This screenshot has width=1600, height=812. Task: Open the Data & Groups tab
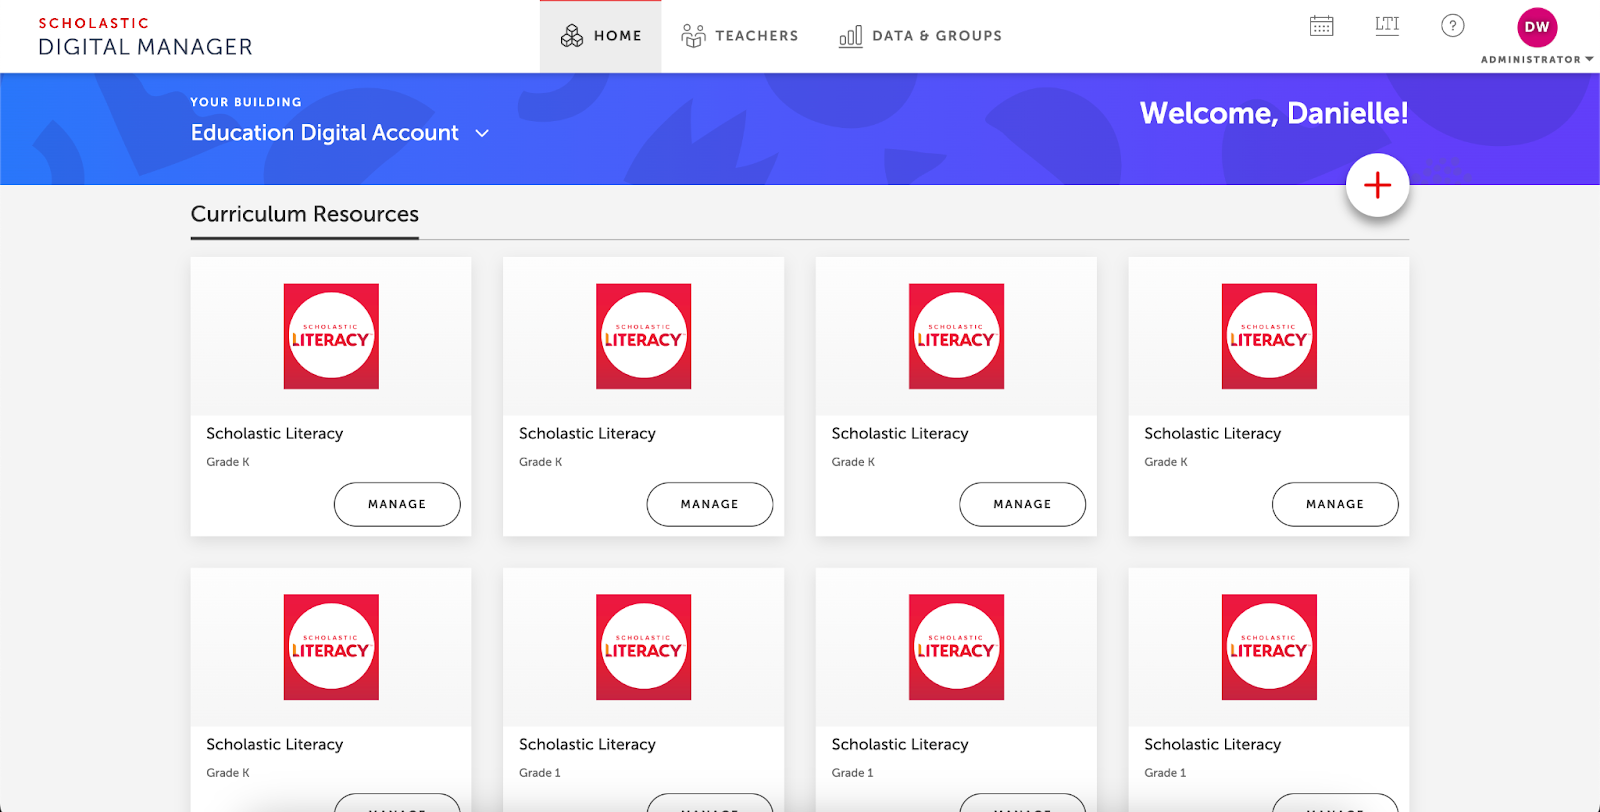point(920,36)
